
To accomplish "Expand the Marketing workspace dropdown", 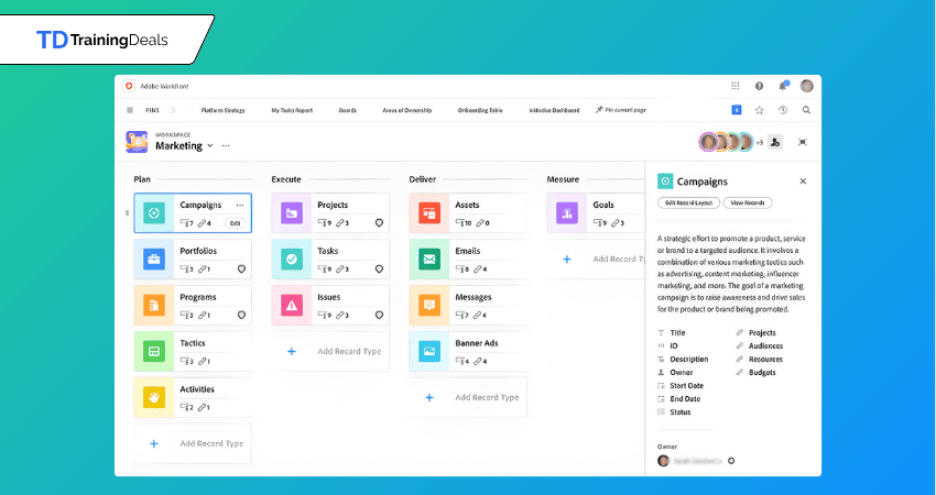I will click(210, 146).
